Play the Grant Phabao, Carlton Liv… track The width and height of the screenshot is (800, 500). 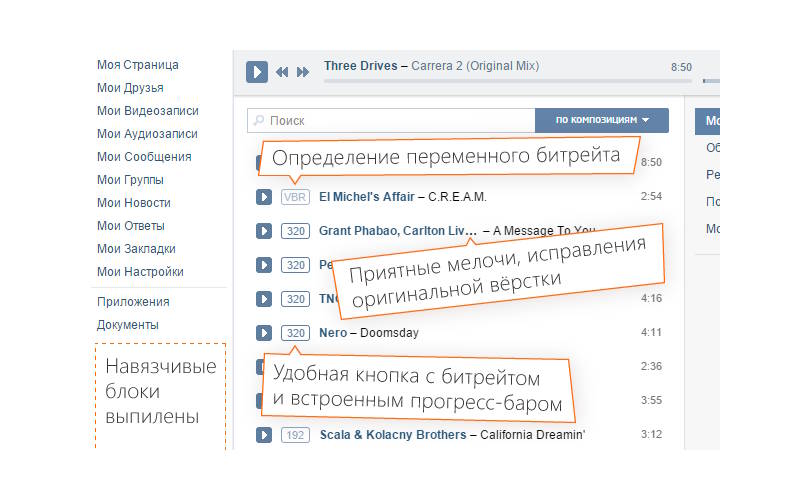click(x=264, y=231)
